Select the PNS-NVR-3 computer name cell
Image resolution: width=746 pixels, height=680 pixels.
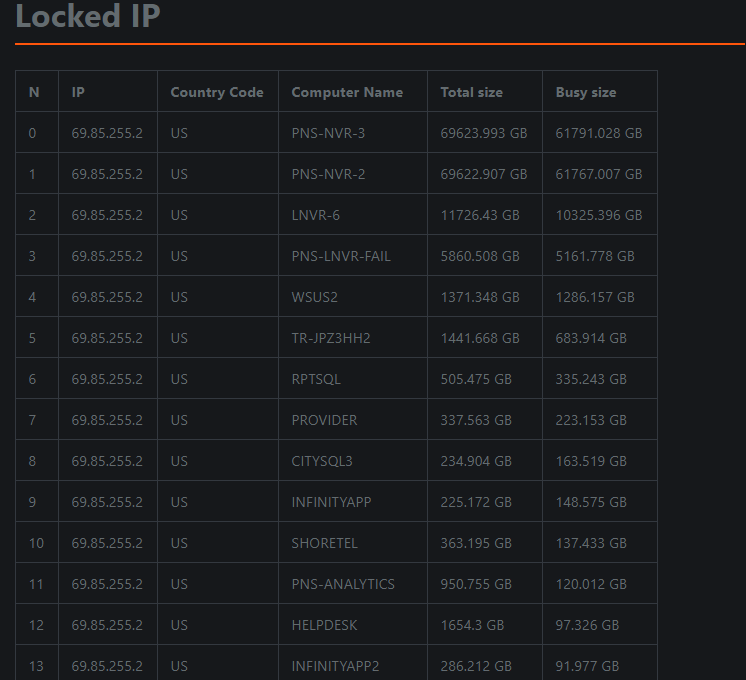click(x=328, y=133)
